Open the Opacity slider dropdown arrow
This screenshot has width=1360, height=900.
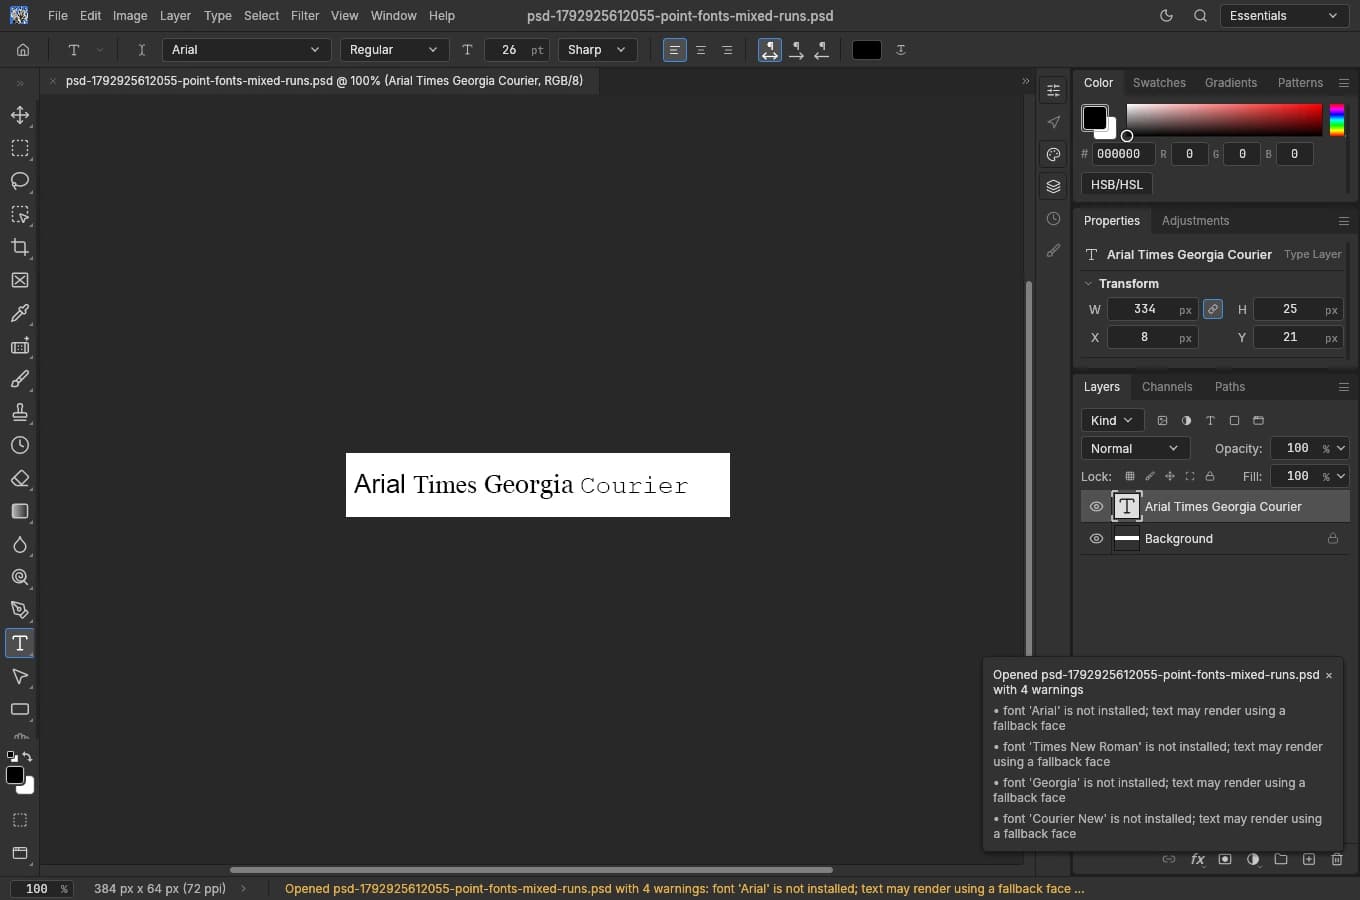[1341, 449]
